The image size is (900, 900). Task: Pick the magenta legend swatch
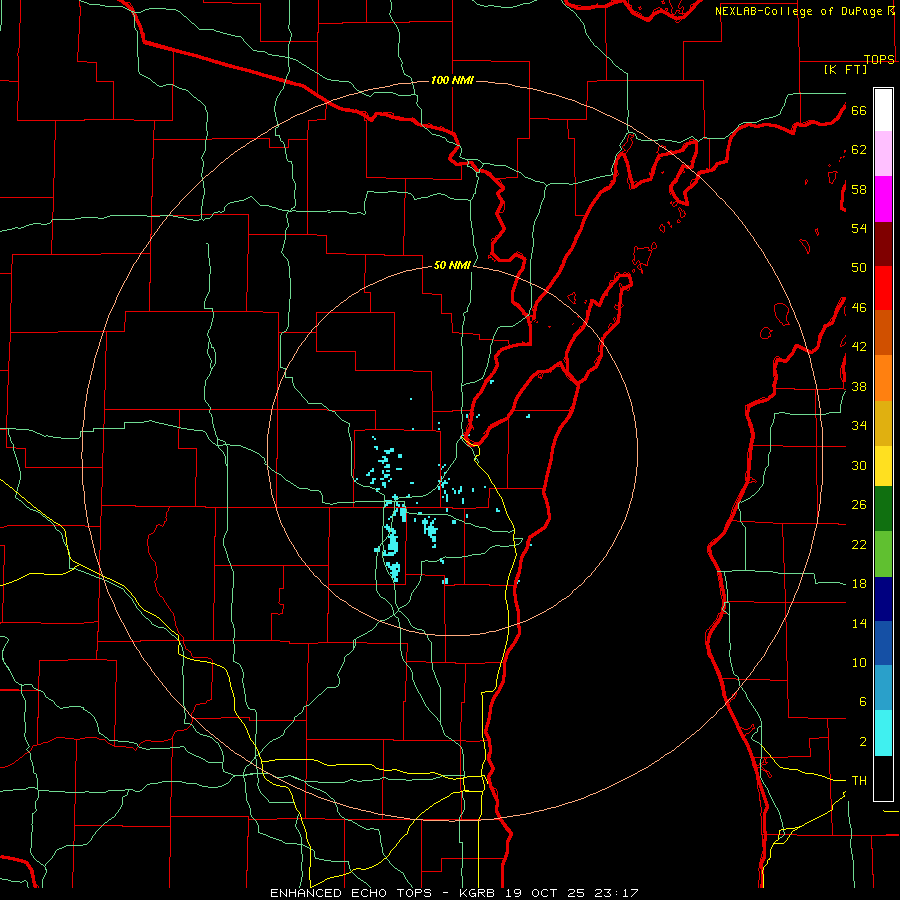(883, 199)
